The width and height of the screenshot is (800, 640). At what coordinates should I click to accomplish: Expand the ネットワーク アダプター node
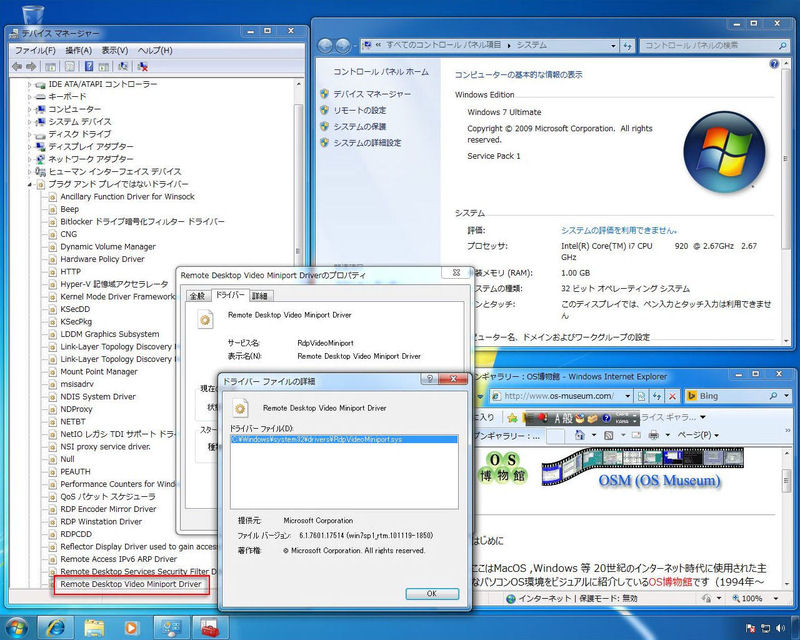29,159
